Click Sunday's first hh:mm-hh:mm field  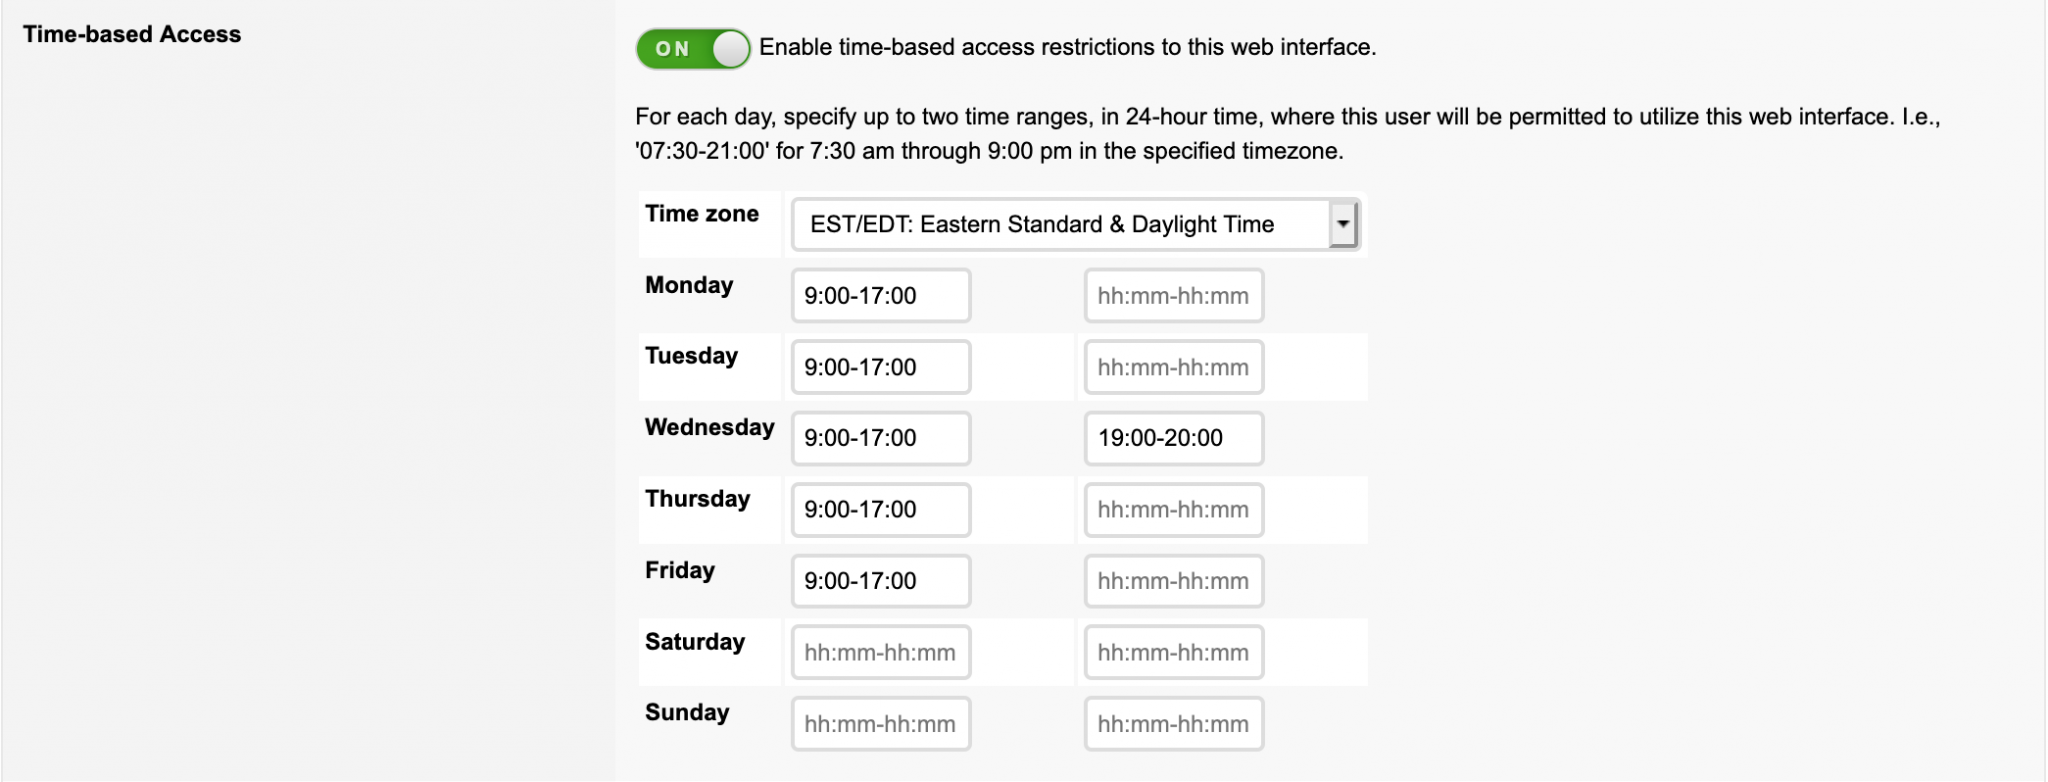pos(880,723)
